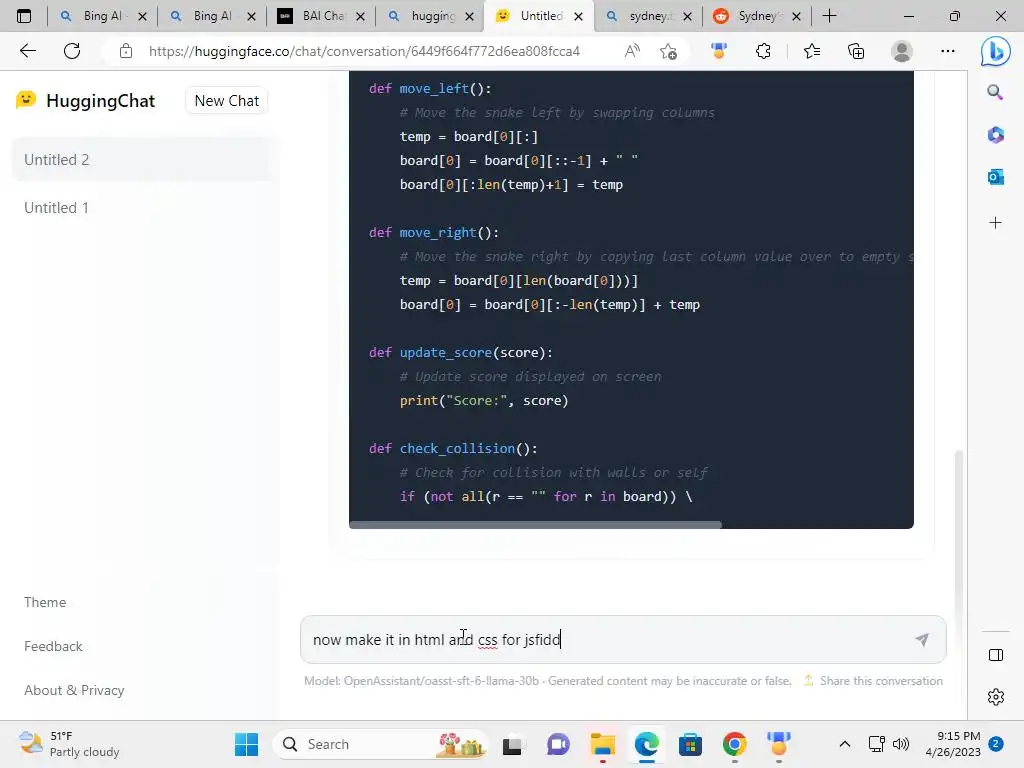Screen dimensions: 1024x768
Task: Open a new browser tab
Action: tap(829, 16)
